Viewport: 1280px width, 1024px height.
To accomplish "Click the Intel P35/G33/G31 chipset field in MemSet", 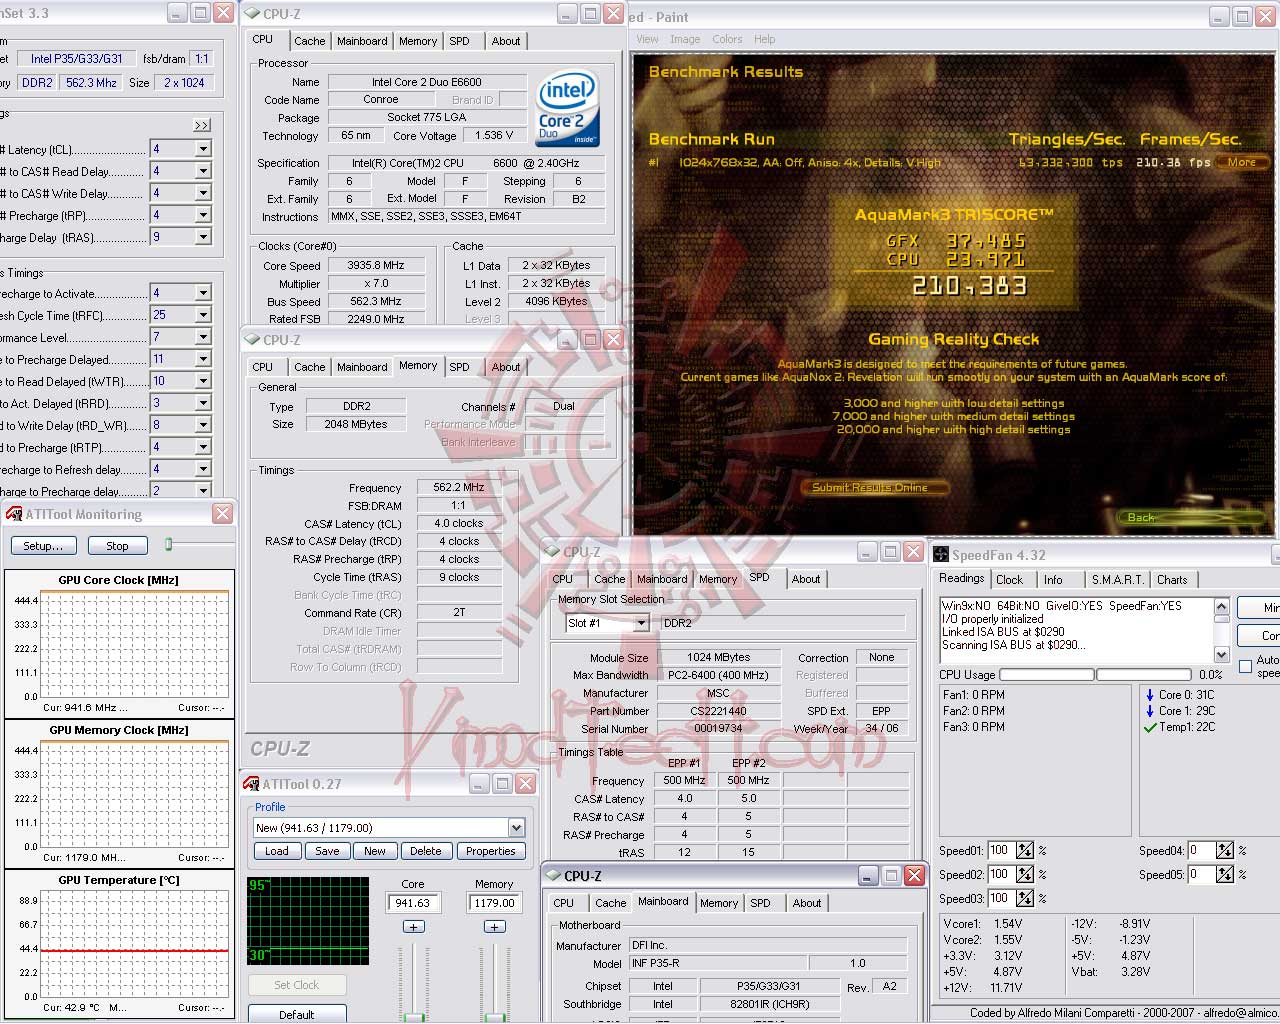I will point(76,59).
